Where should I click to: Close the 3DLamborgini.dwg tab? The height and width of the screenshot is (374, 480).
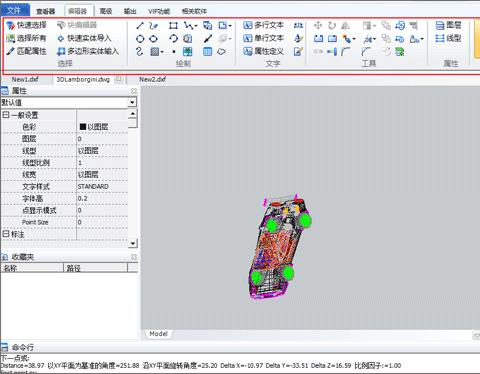[118, 79]
